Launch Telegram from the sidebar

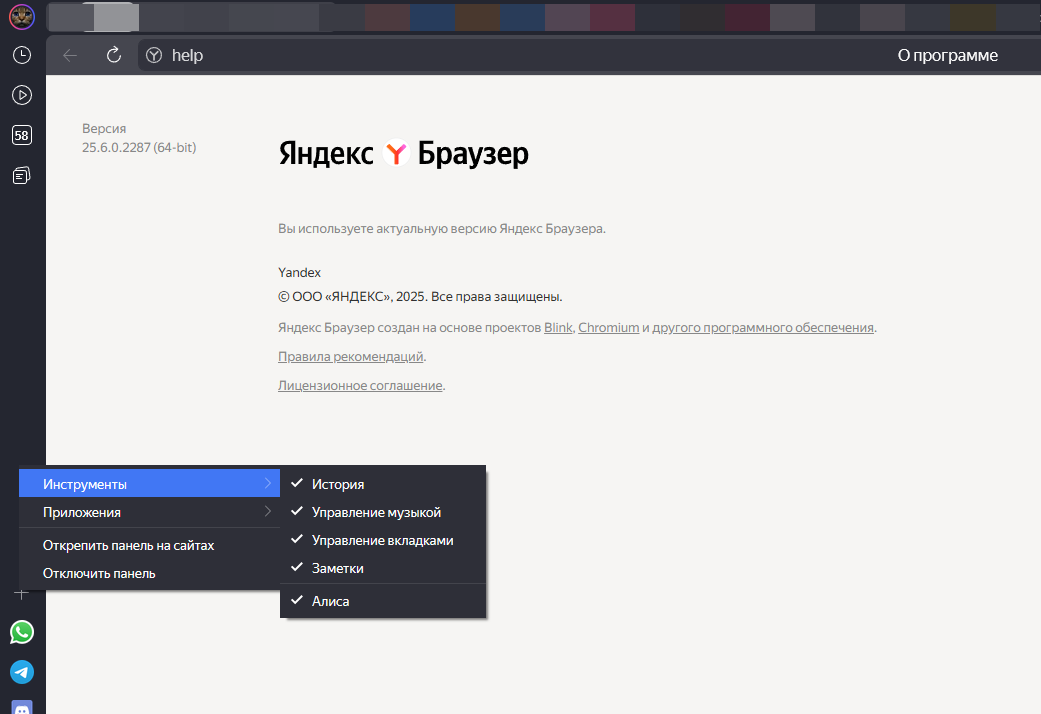pyautogui.click(x=22, y=672)
